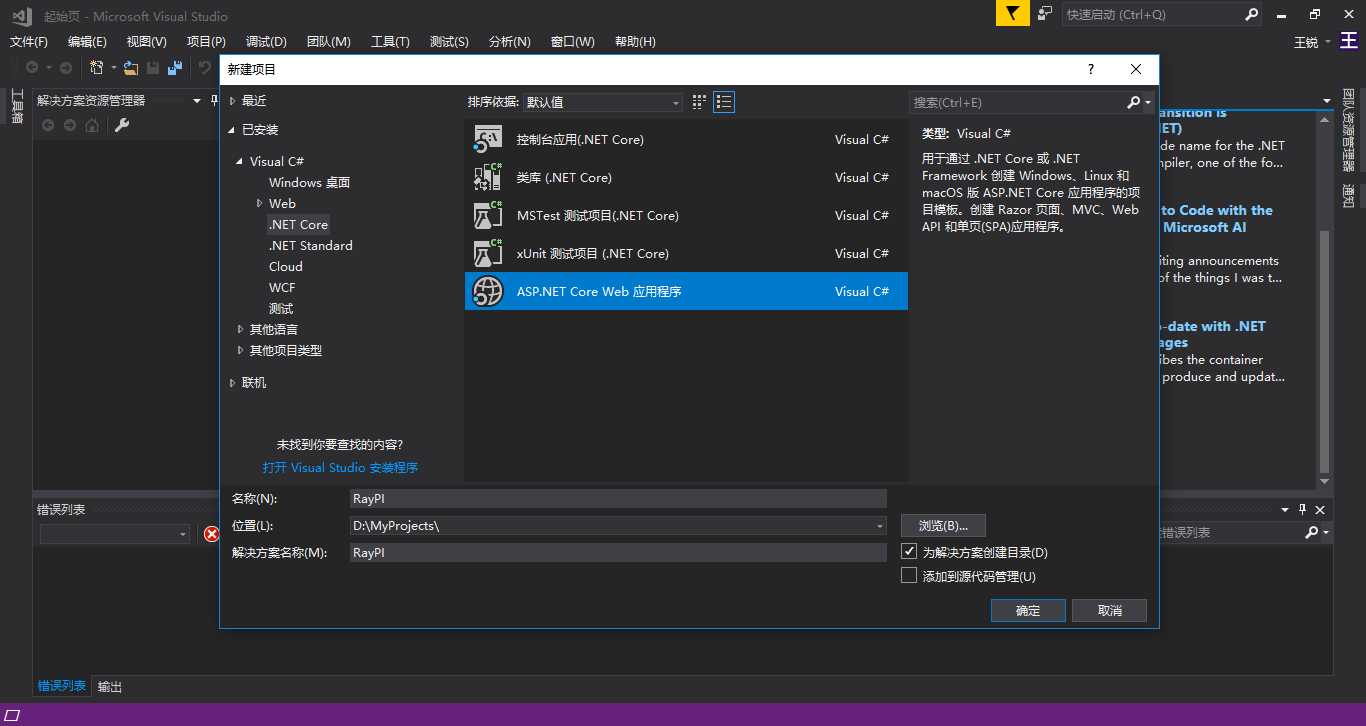Click the home icon in Solution Explorer toolbar
Screen dimensions: 1366x726
[x=92, y=125]
